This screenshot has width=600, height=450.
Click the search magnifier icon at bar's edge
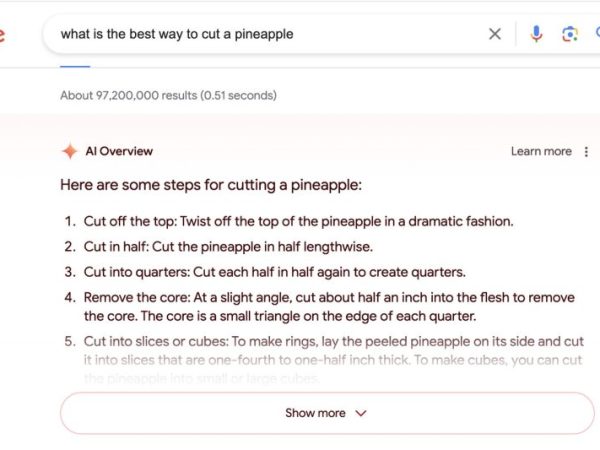(598, 34)
